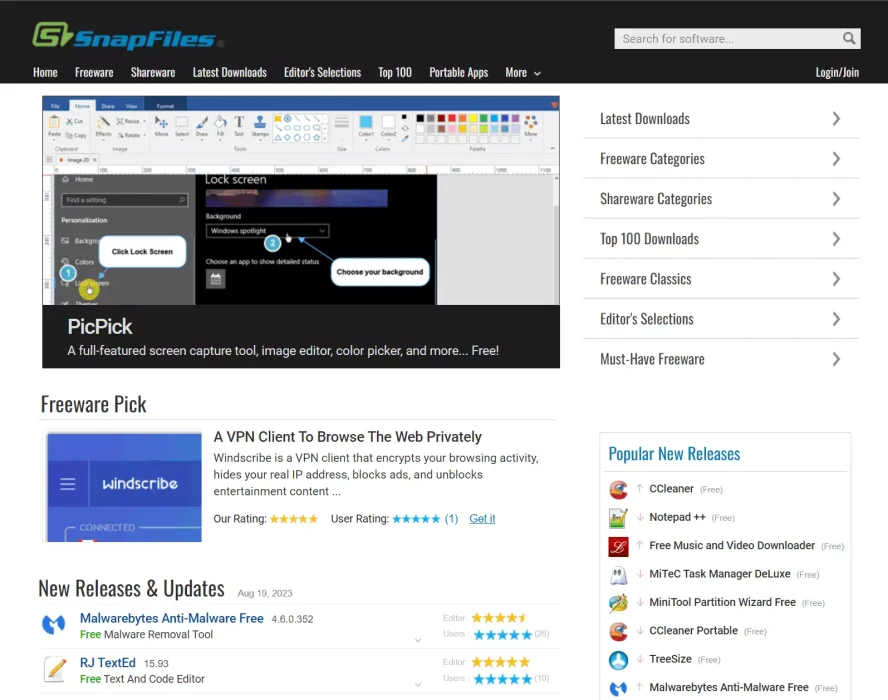Click Malwarebytes icon in New Releases & Updates

(54, 625)
